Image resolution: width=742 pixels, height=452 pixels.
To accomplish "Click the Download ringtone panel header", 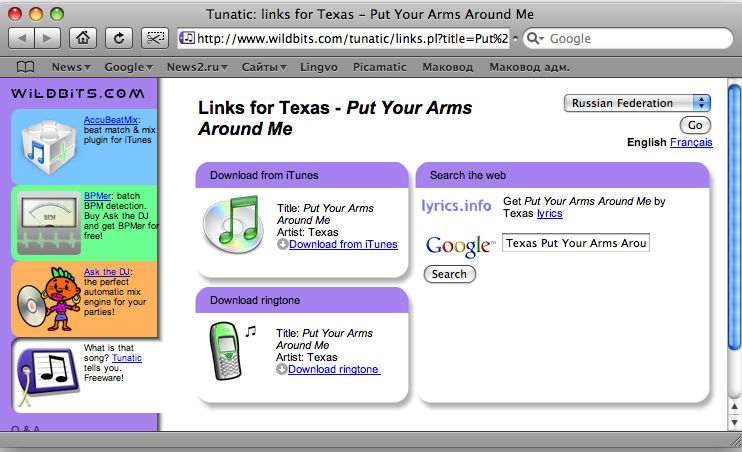I will pyautogui.click(x=302, y=300).
